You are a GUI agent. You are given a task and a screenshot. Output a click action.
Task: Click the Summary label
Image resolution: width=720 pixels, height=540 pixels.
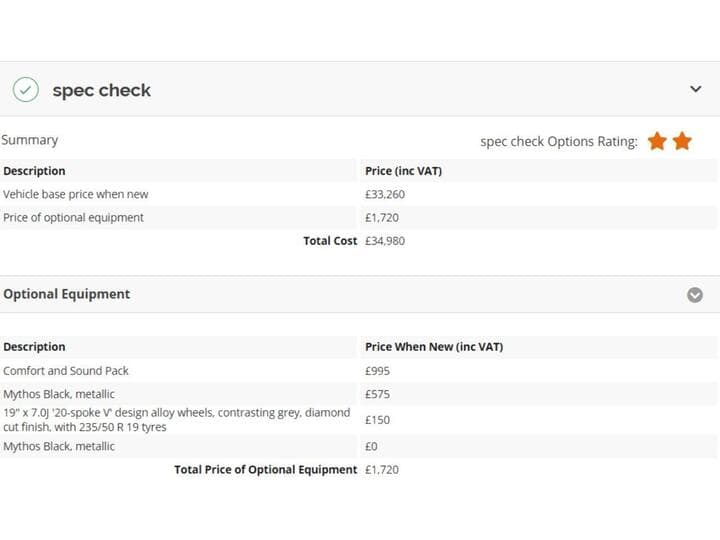click(x=30, y=140)
